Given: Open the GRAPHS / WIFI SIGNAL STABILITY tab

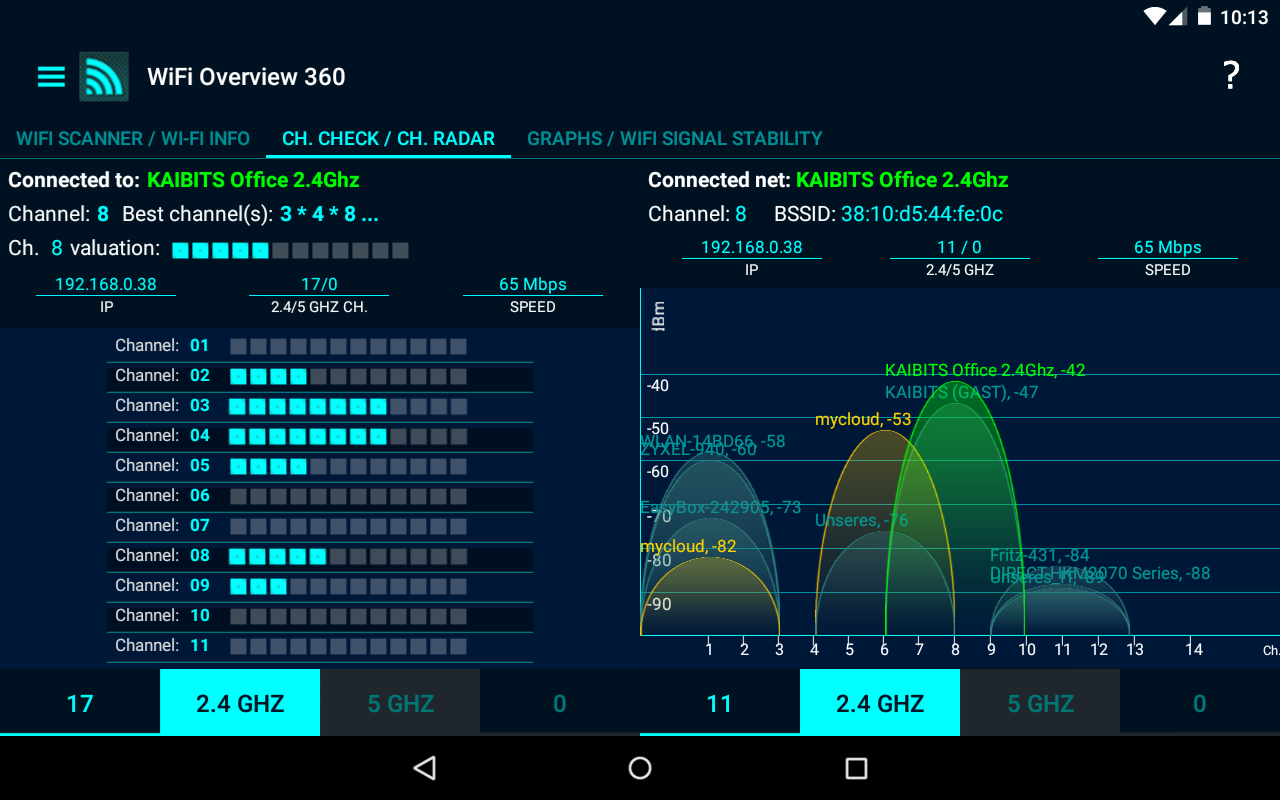Looking at the screenshot, I should pos(674,139).
